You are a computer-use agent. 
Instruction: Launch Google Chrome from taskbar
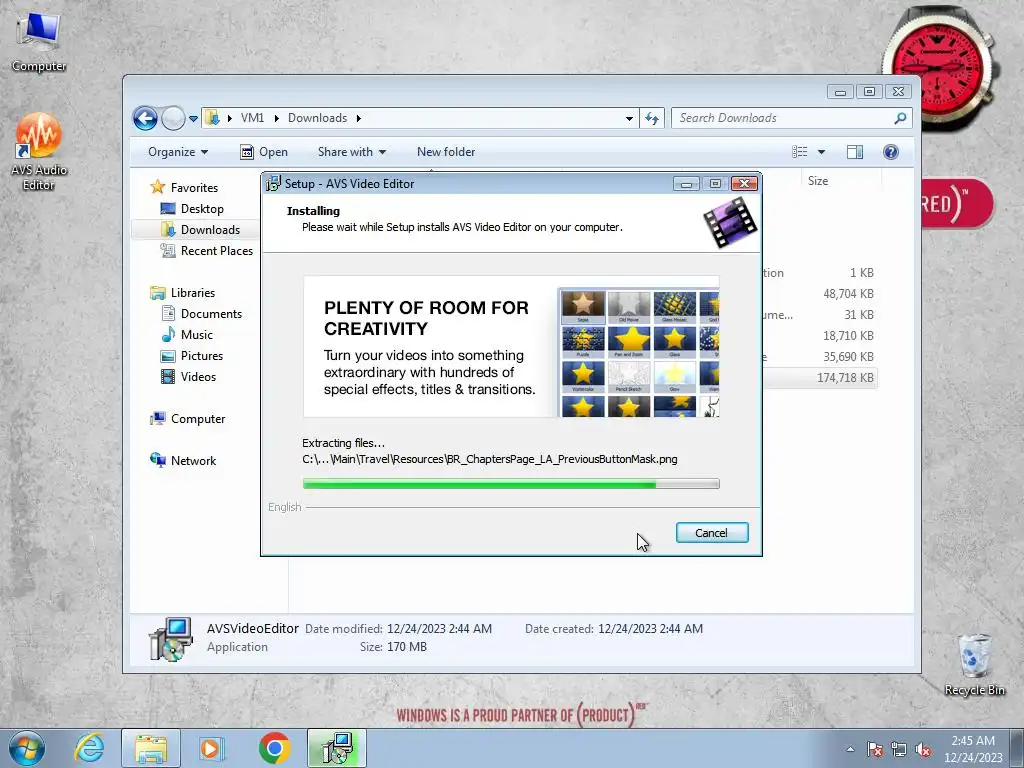[x=274, y=748]
